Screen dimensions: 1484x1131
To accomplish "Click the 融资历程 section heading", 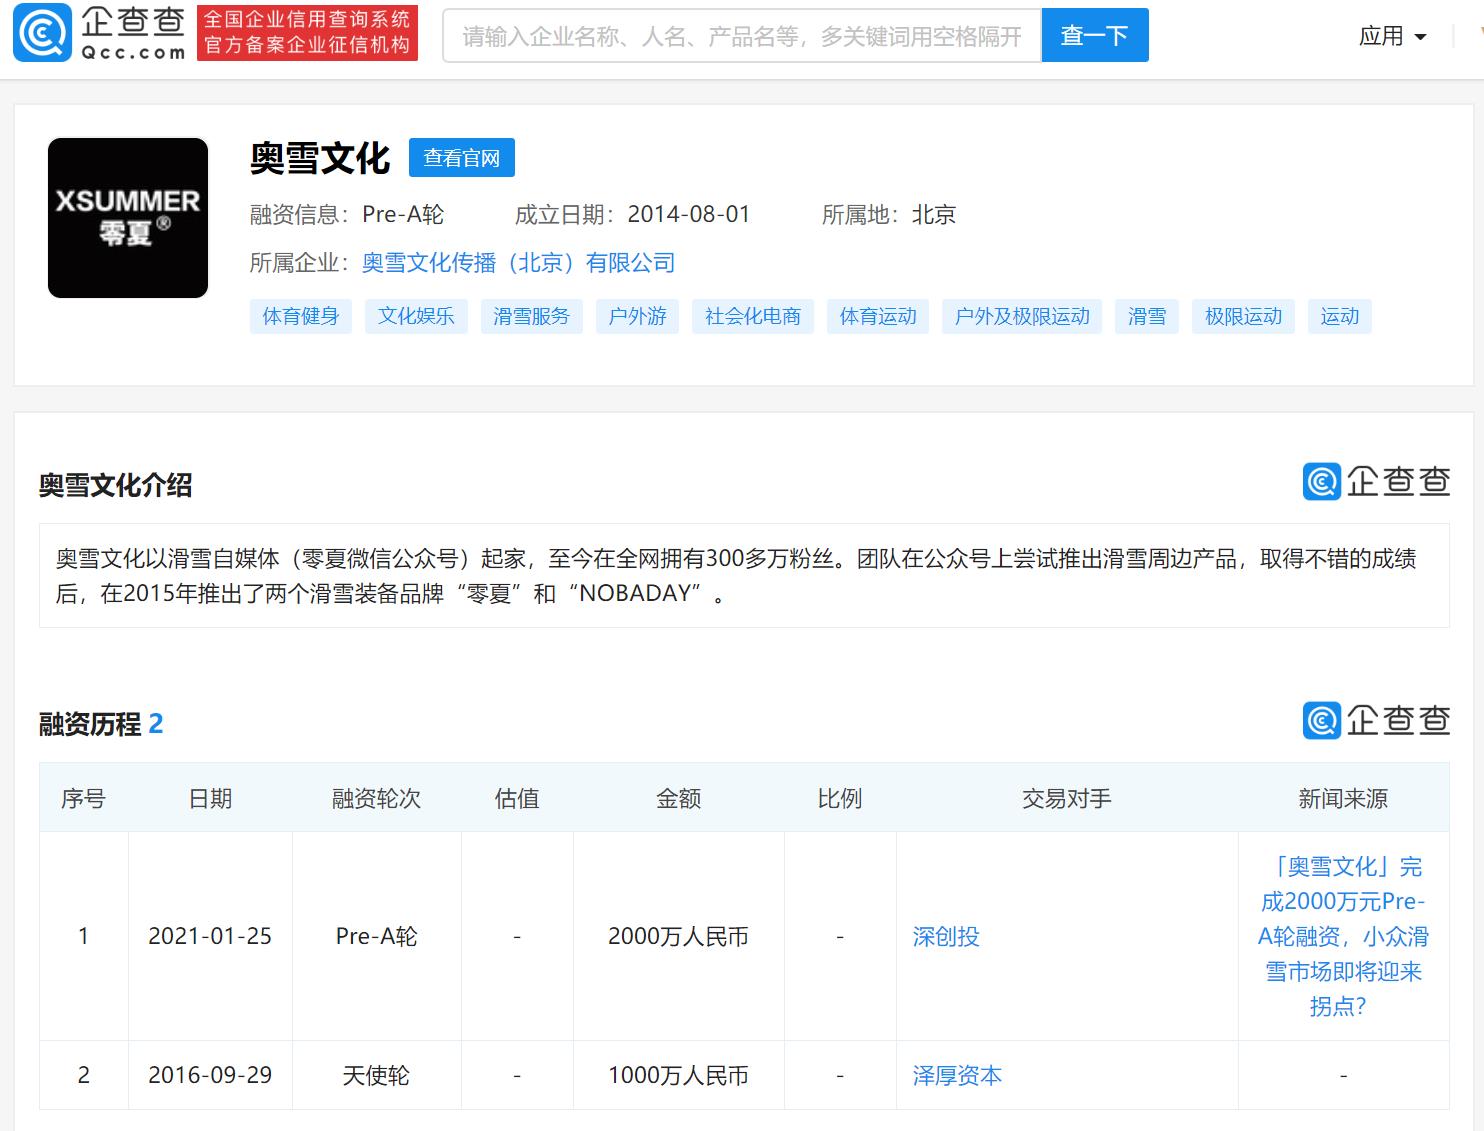I will click(100, 724).
